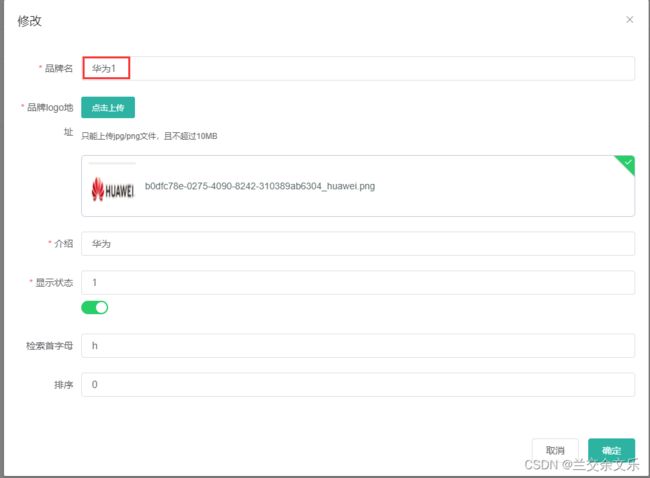Click the 检索首字母 label
The width and height of the screenshot is (650, 478).
coord(49,345)
